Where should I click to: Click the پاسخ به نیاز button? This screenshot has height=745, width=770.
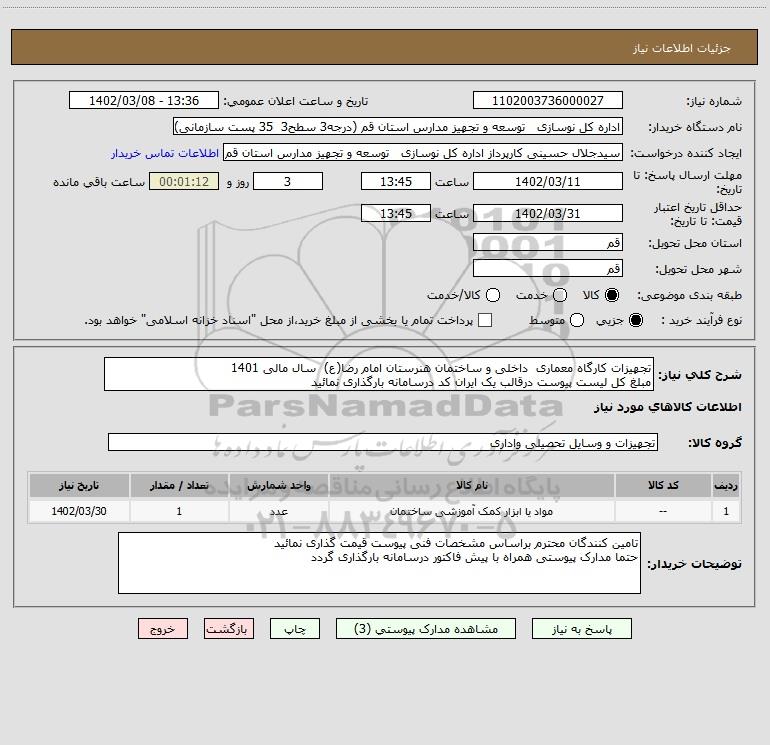coord(581,629)
